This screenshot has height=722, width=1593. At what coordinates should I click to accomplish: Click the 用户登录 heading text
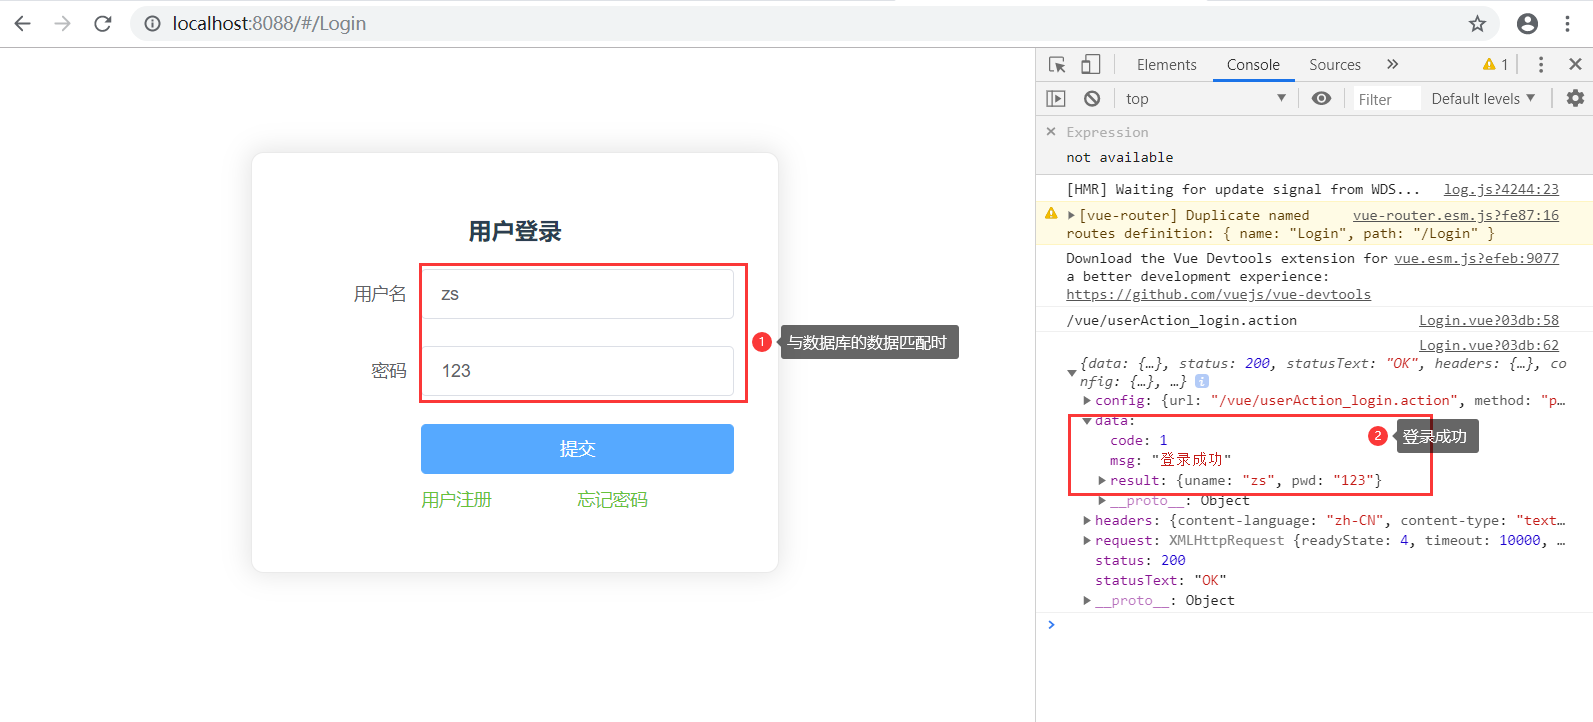(x=515, y=232)
